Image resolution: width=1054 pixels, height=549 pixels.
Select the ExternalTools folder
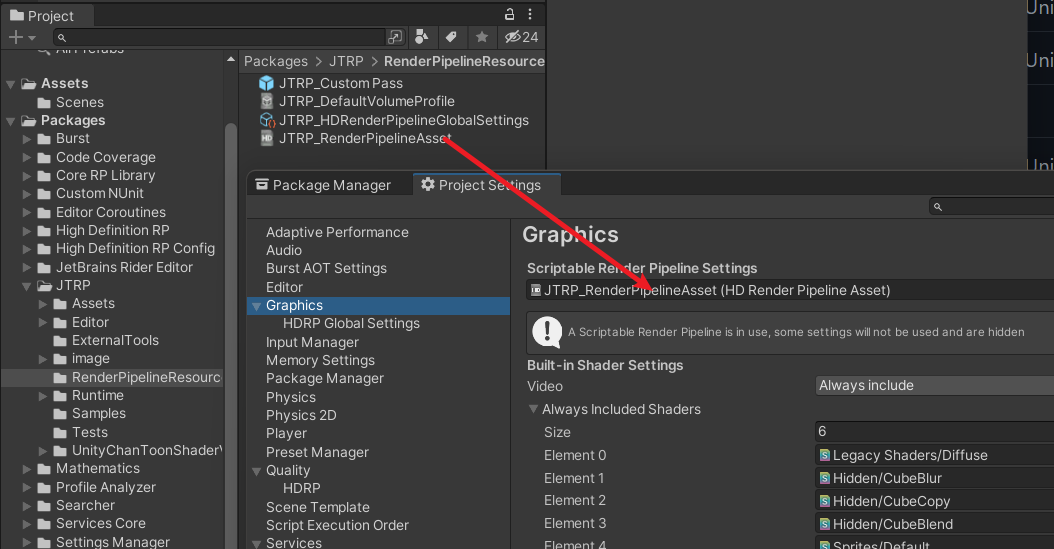pos(106,341)
